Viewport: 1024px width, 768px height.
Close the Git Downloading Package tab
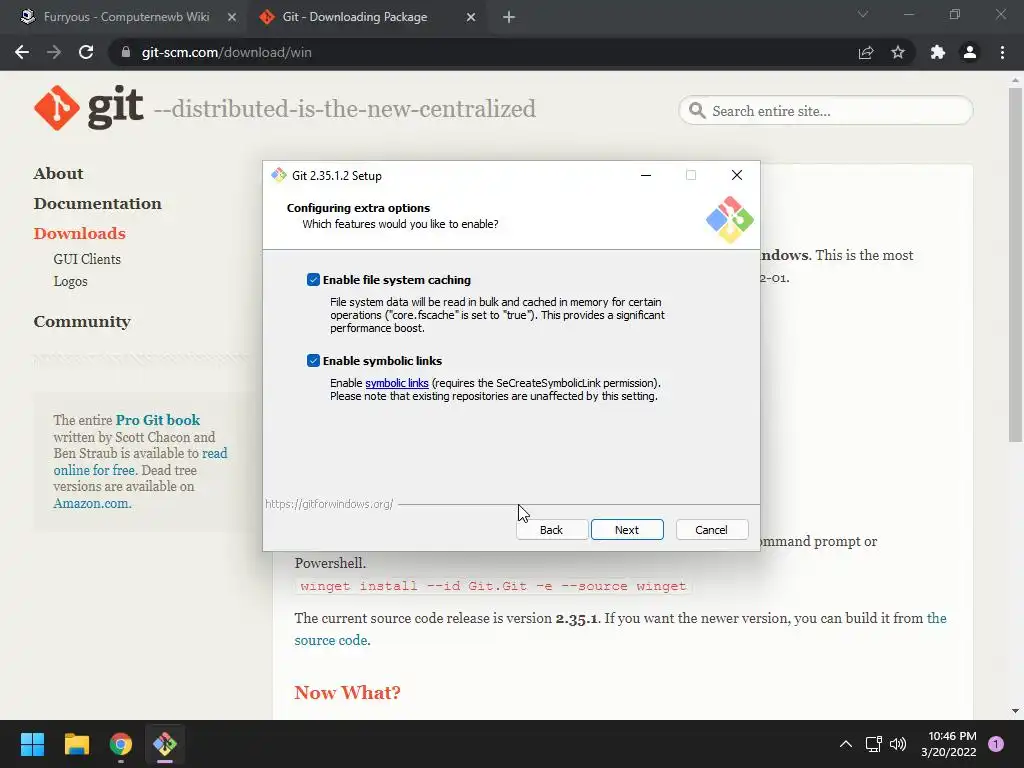coord(471,17)
